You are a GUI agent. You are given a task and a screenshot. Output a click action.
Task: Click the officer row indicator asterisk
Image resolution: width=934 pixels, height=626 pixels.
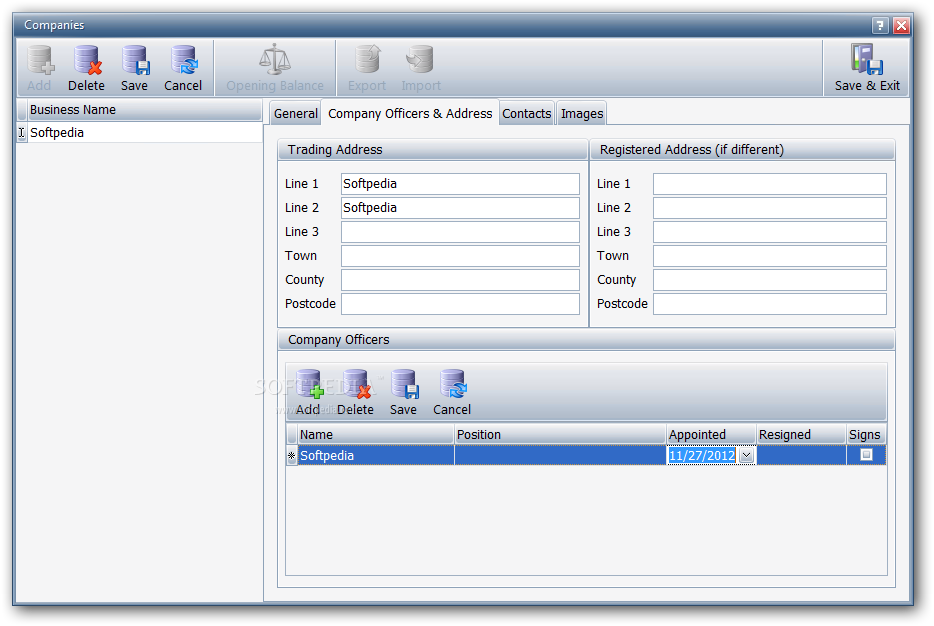point(291,456)
